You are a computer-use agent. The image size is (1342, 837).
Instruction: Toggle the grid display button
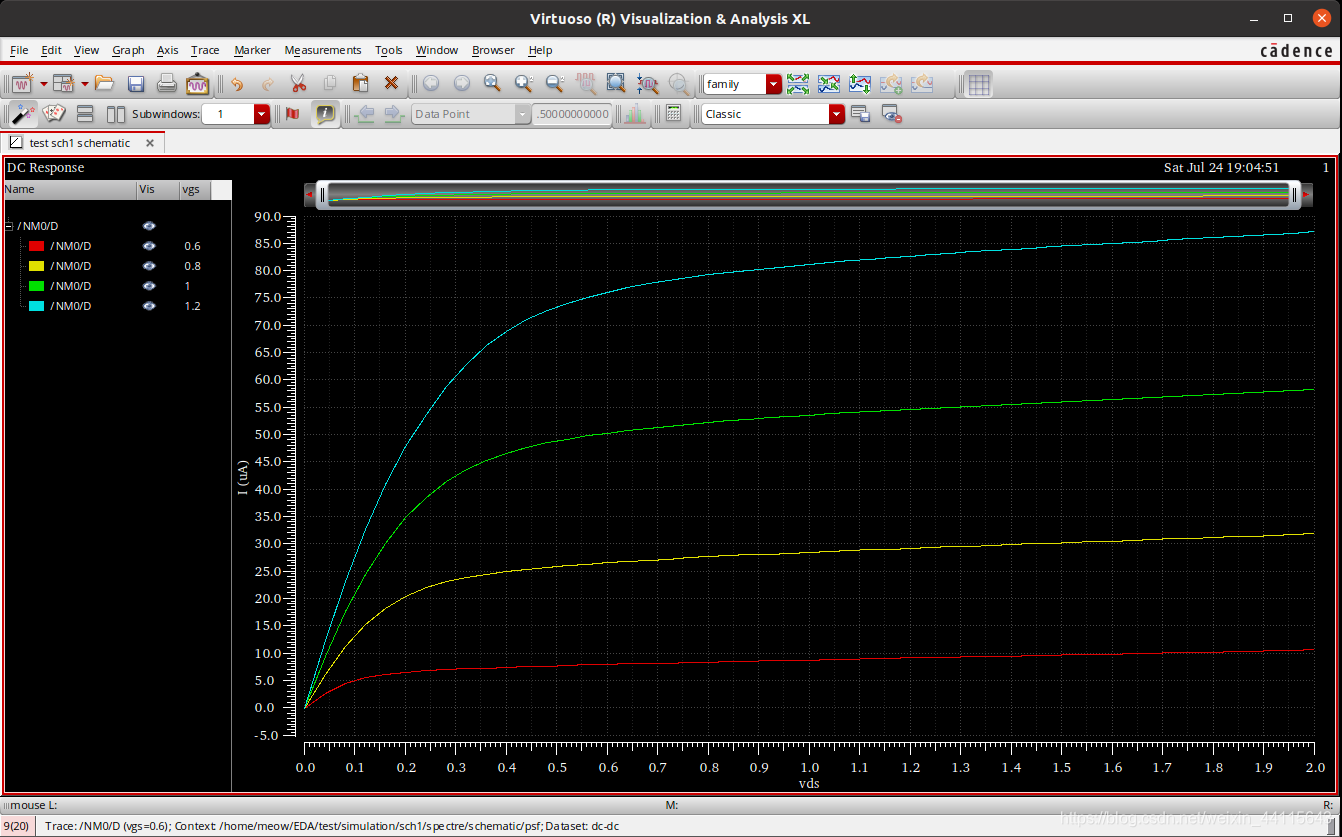point(979,84)
